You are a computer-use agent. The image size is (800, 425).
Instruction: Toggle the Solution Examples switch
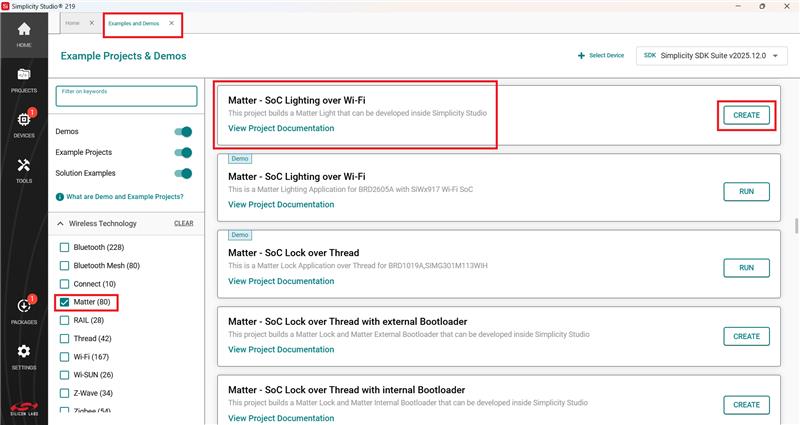[x=183, y=173]
